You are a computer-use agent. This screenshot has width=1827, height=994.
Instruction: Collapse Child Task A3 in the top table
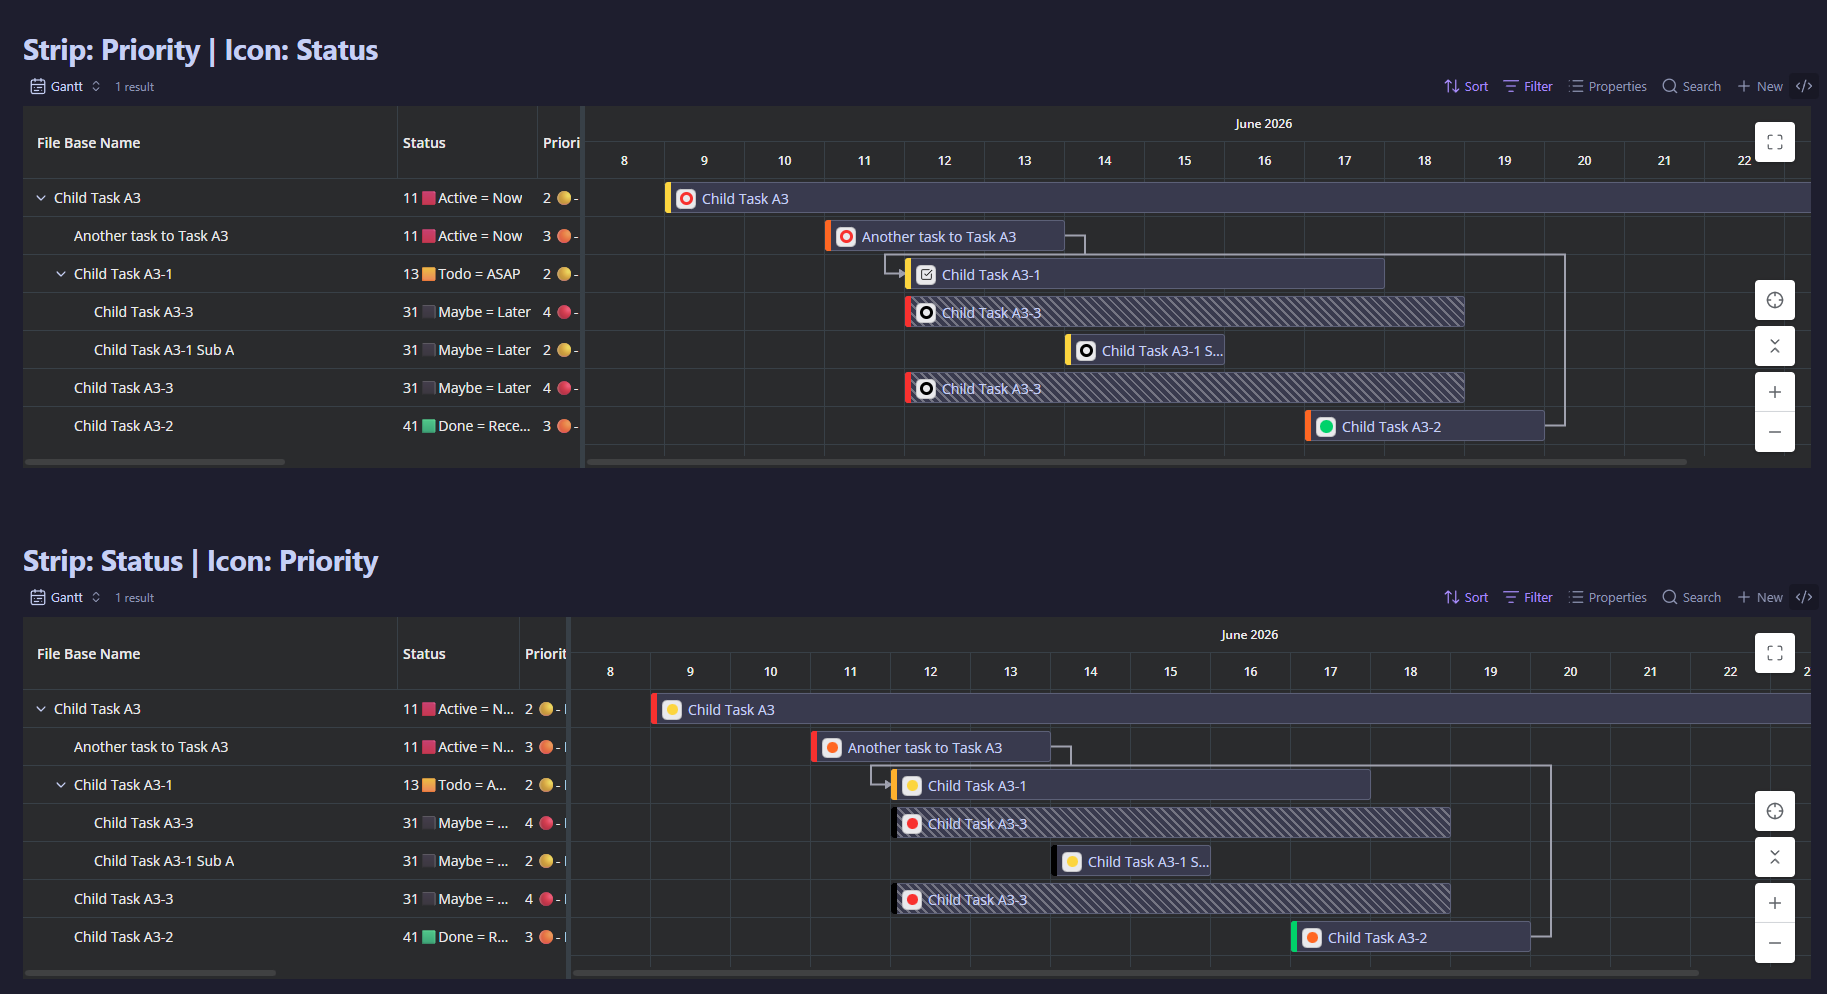tap(41, 198)
